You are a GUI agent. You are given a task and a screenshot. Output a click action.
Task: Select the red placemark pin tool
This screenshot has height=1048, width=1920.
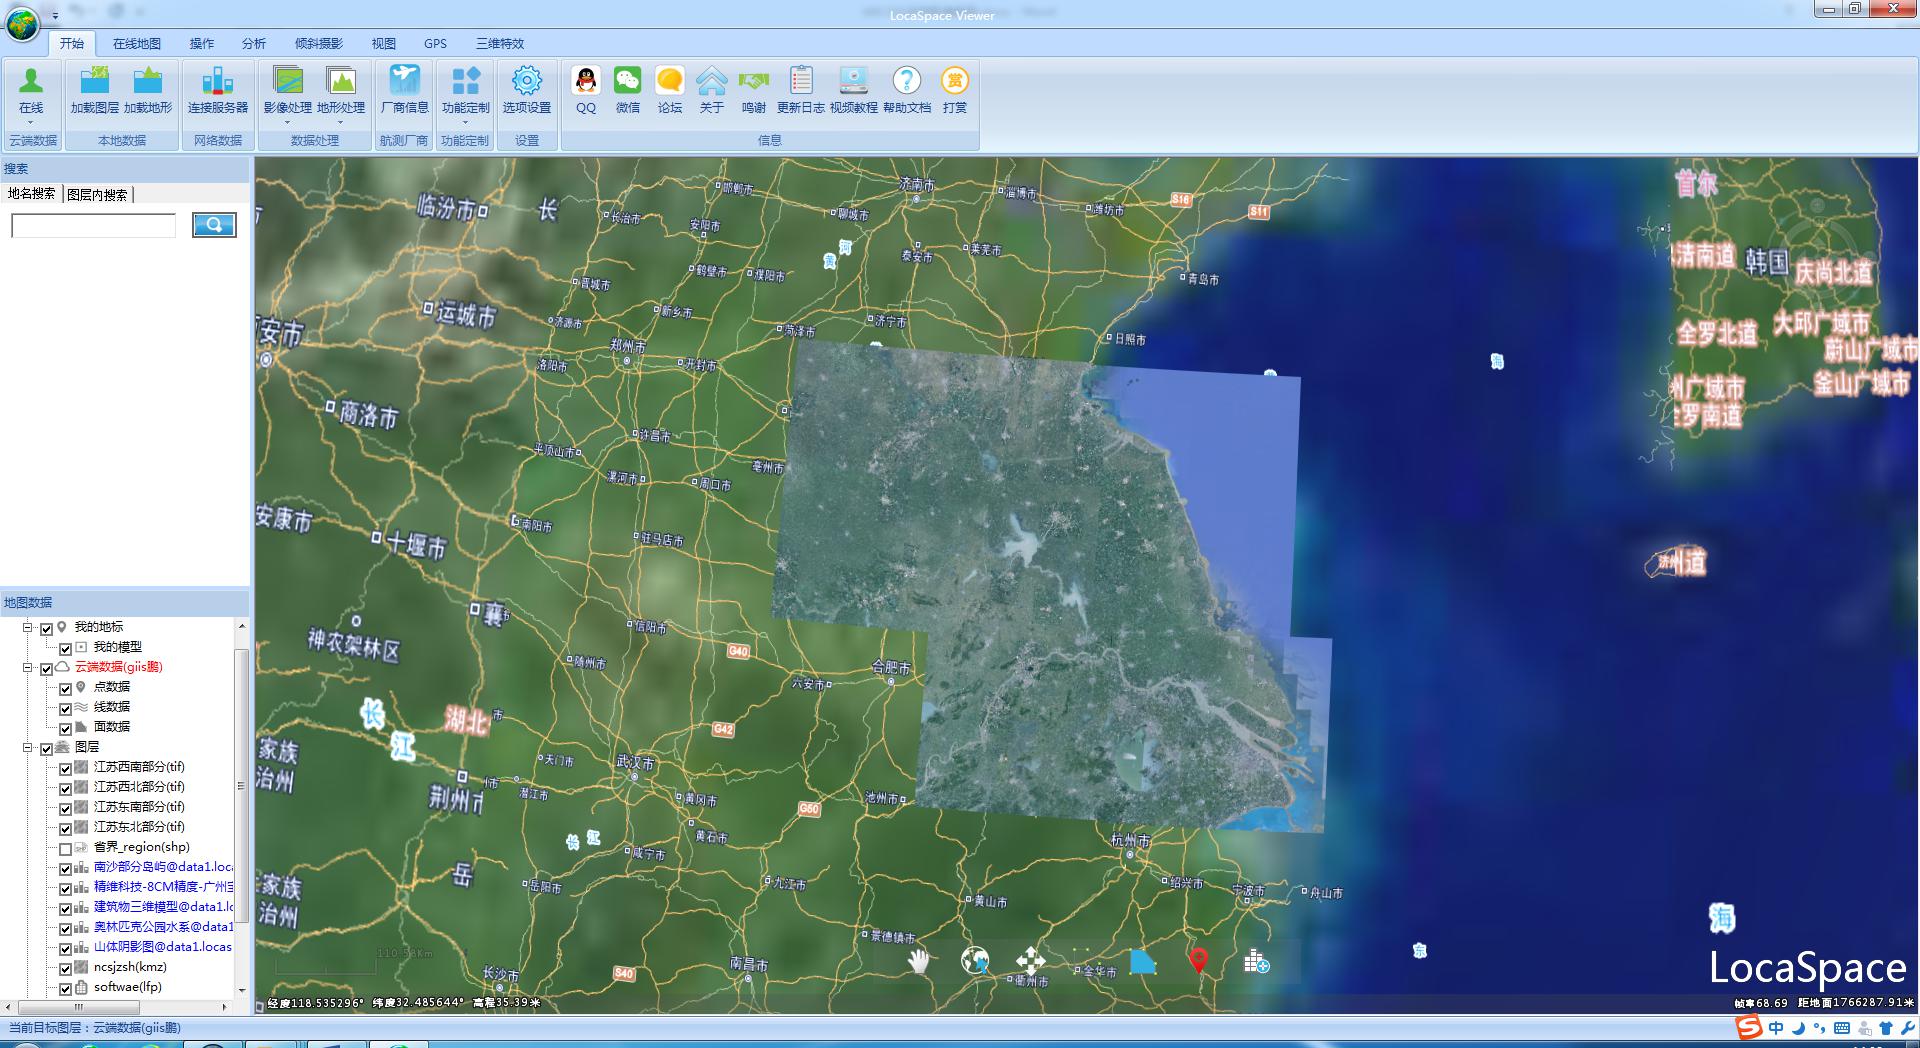pos(1198,961)
